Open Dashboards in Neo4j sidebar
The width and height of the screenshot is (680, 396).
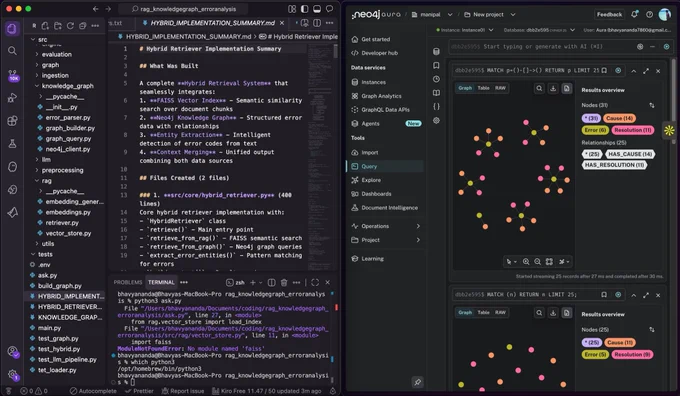pyautogui.click(x=376, y=194)
